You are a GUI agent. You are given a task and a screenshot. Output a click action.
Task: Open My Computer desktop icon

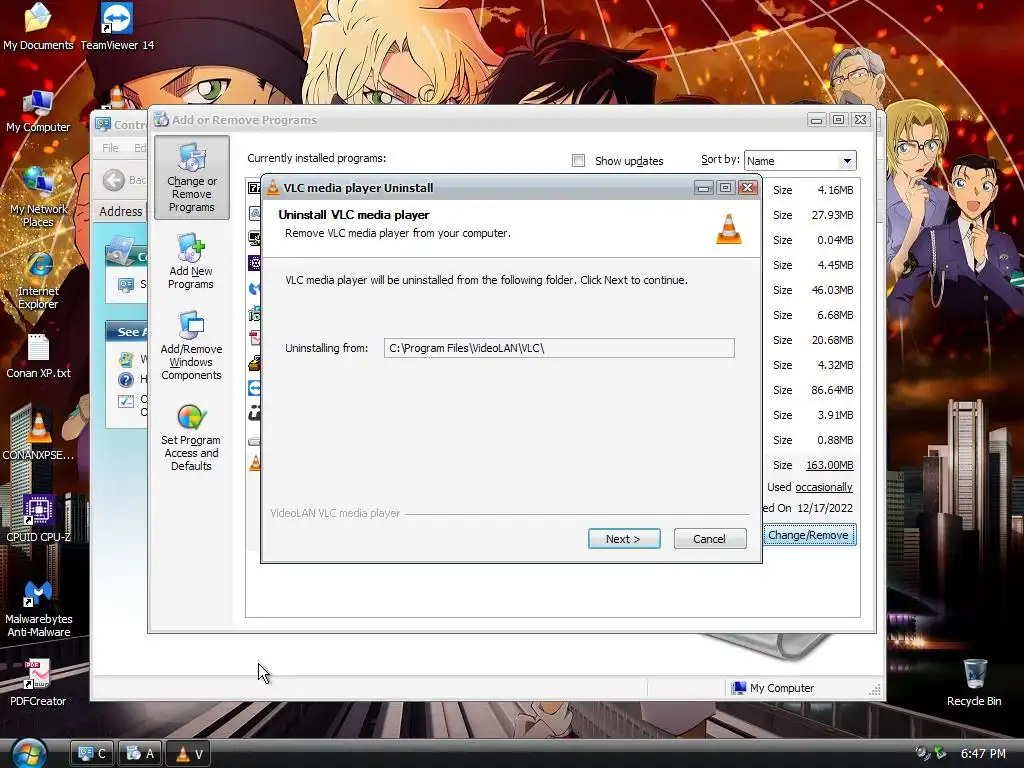[x=38, y=111]
